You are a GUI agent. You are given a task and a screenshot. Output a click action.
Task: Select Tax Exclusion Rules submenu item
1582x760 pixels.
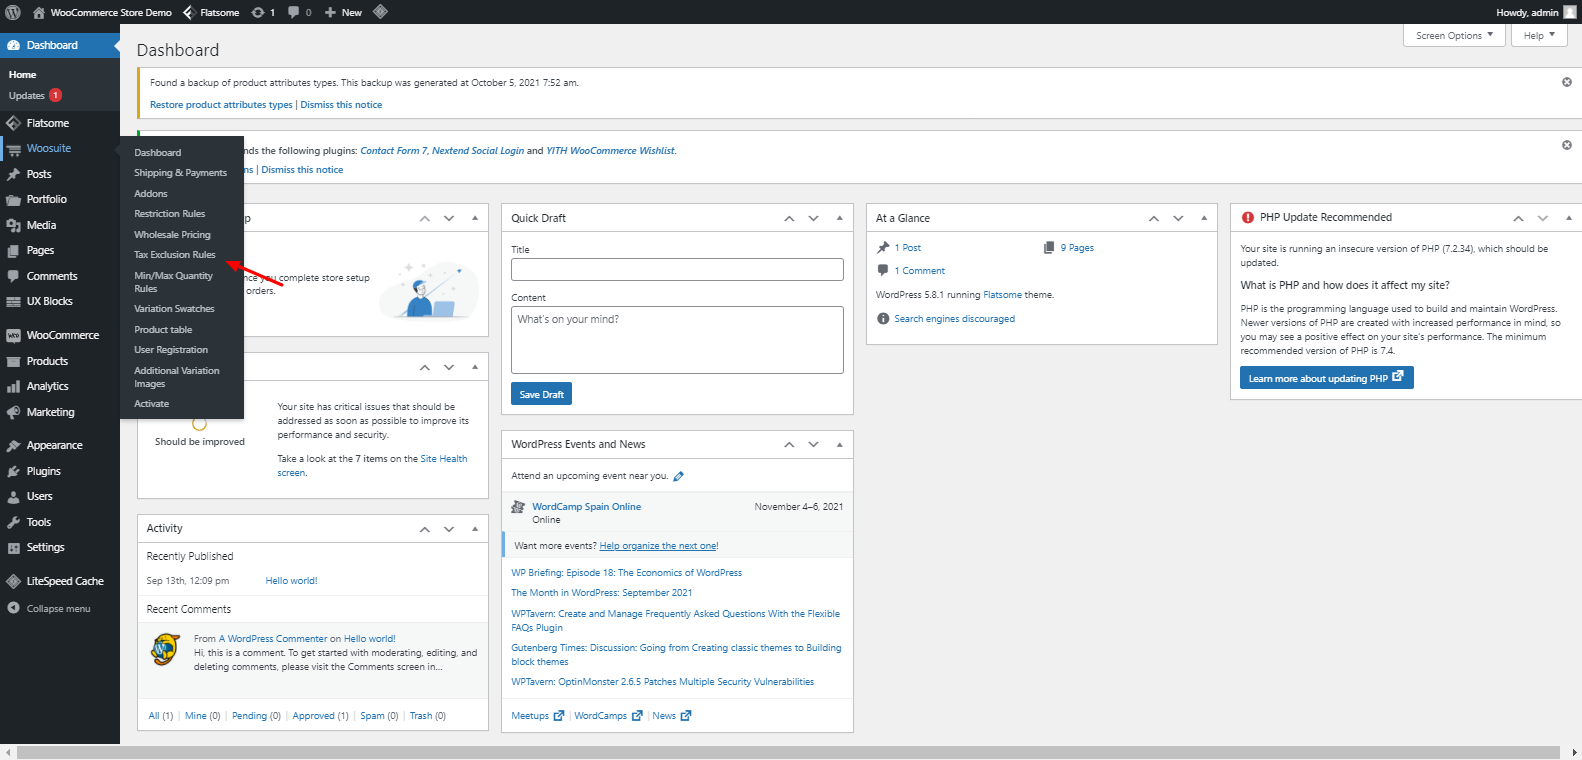(175, 255)
